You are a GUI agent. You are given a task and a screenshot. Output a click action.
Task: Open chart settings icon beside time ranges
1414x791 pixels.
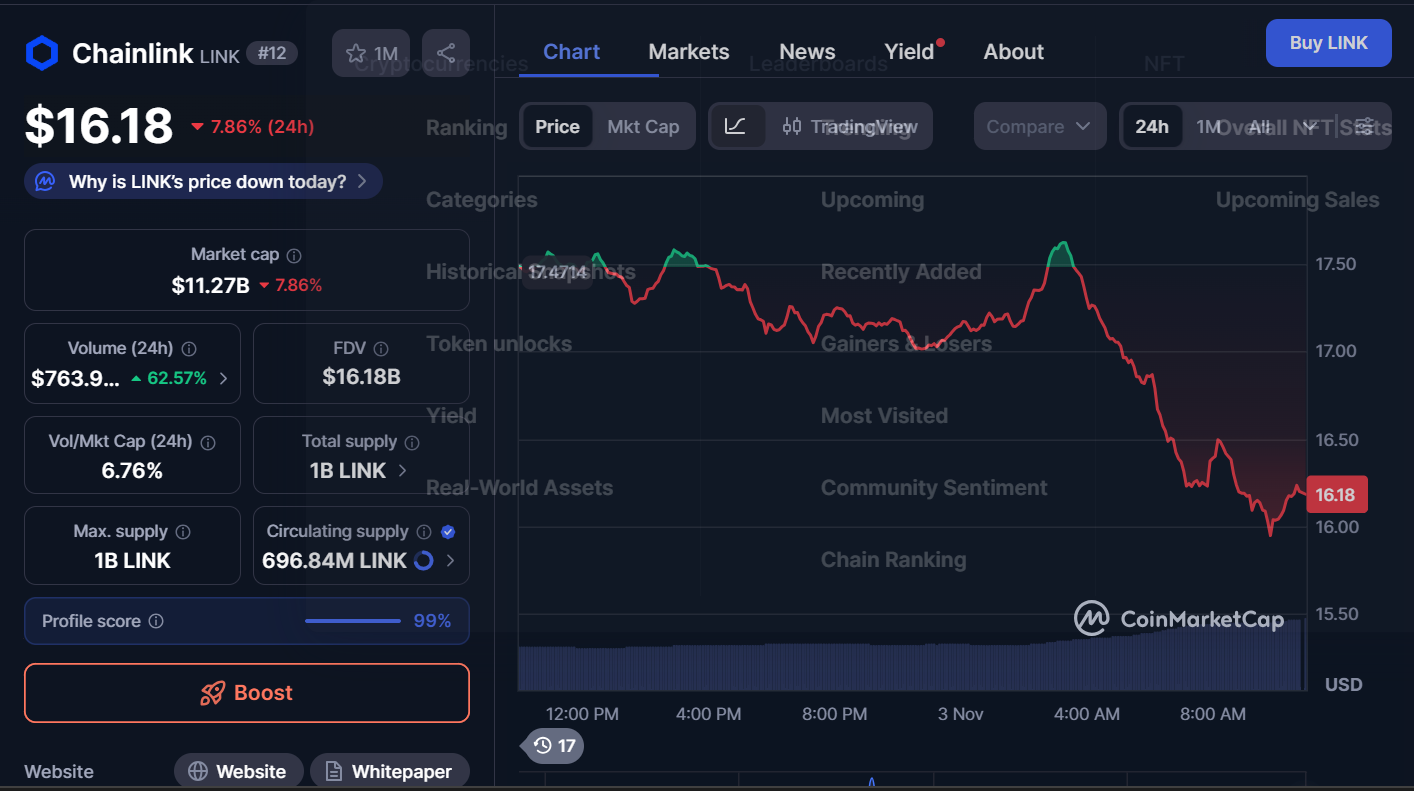pyautogui.click(x=1363, y=126)
